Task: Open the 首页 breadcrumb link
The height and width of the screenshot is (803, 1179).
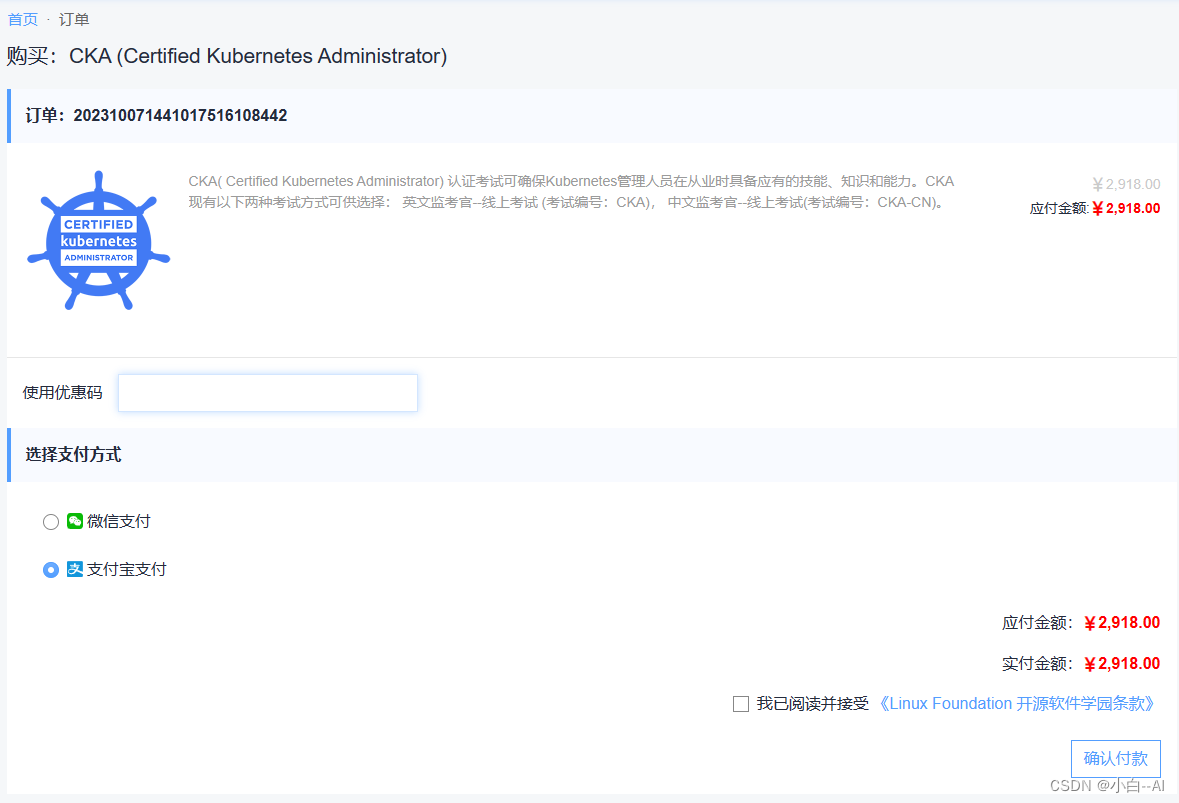Action: pyautogui.click(x=22, y=19)
